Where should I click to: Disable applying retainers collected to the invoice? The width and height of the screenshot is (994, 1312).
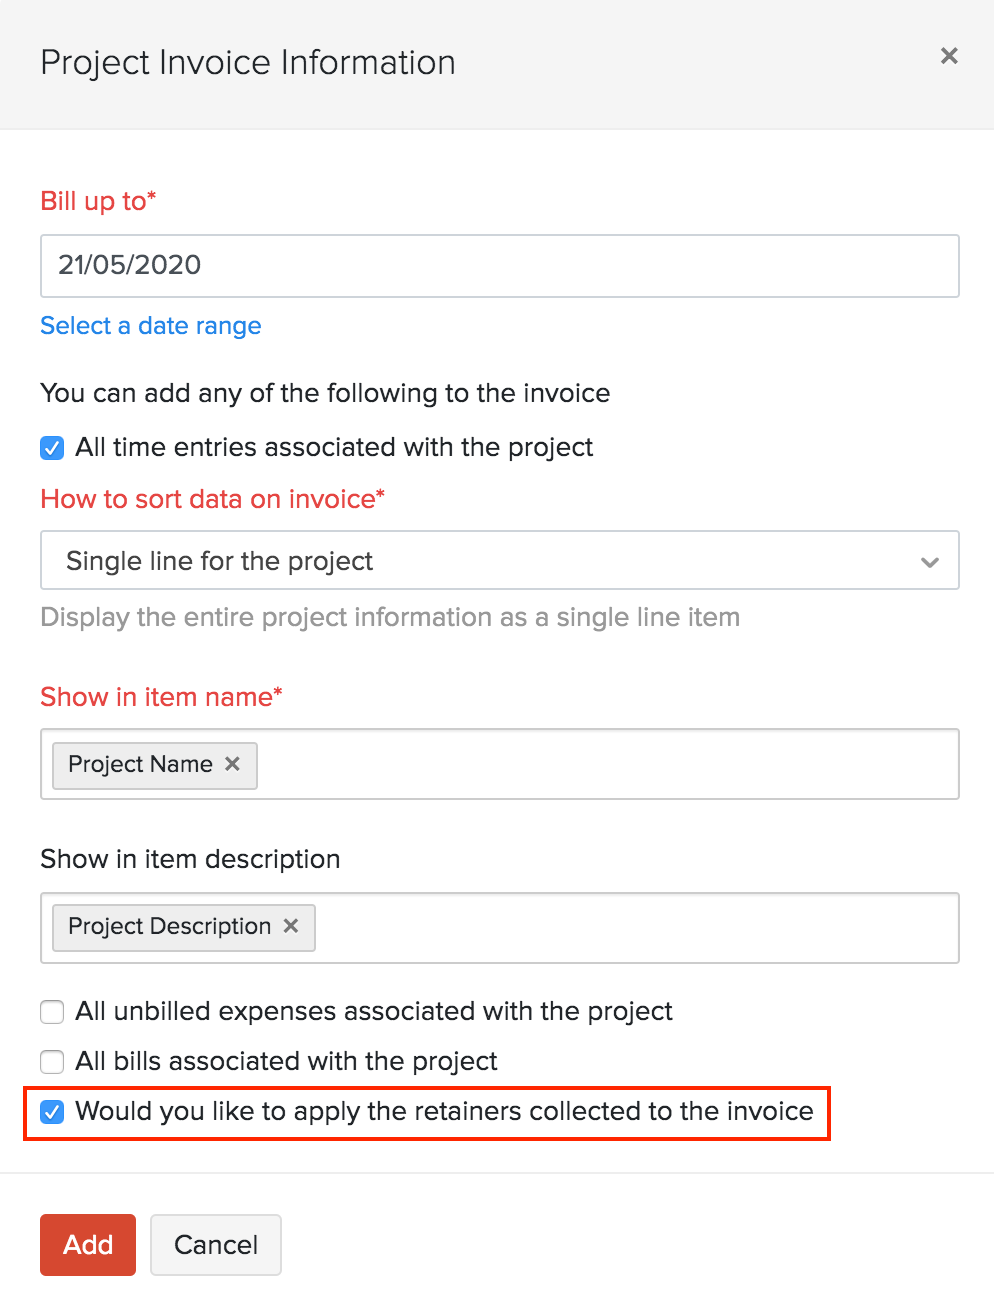(51, 1111)
